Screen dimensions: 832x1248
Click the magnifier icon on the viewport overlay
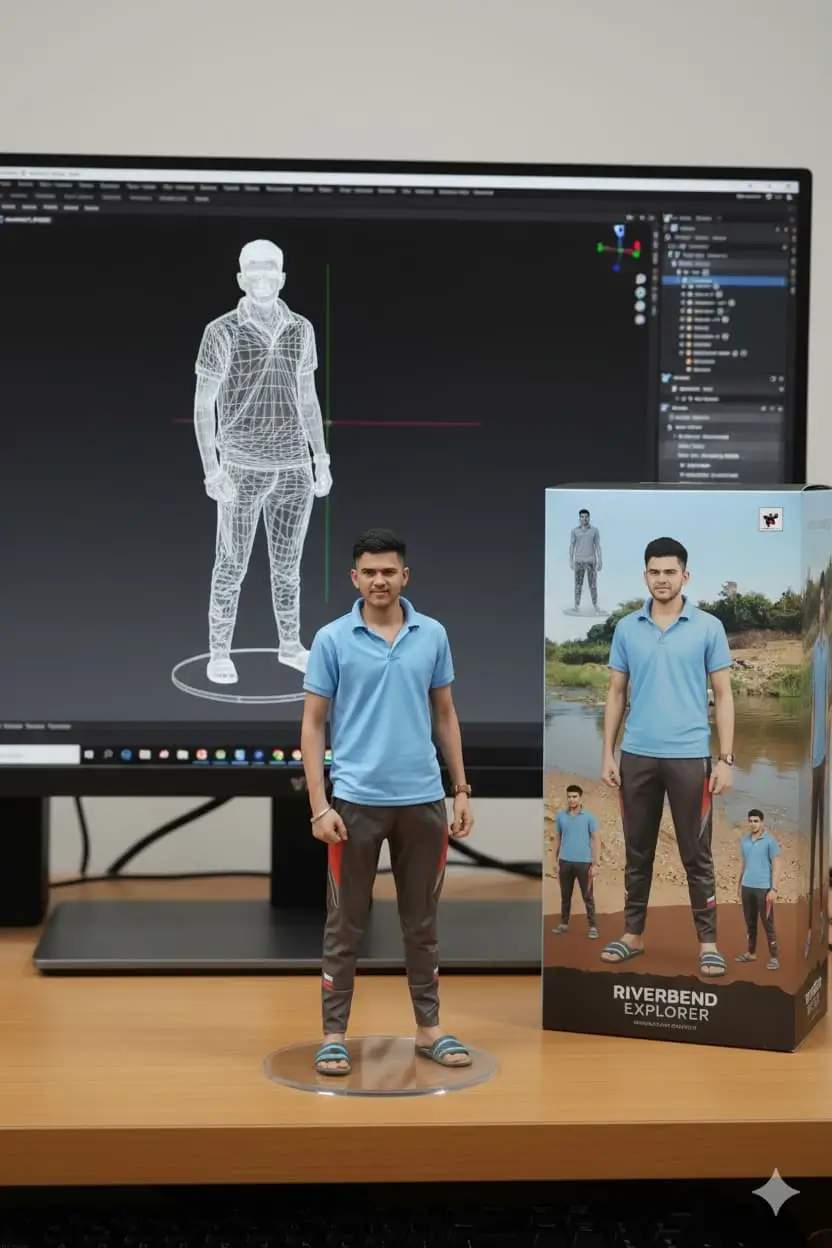640,278
